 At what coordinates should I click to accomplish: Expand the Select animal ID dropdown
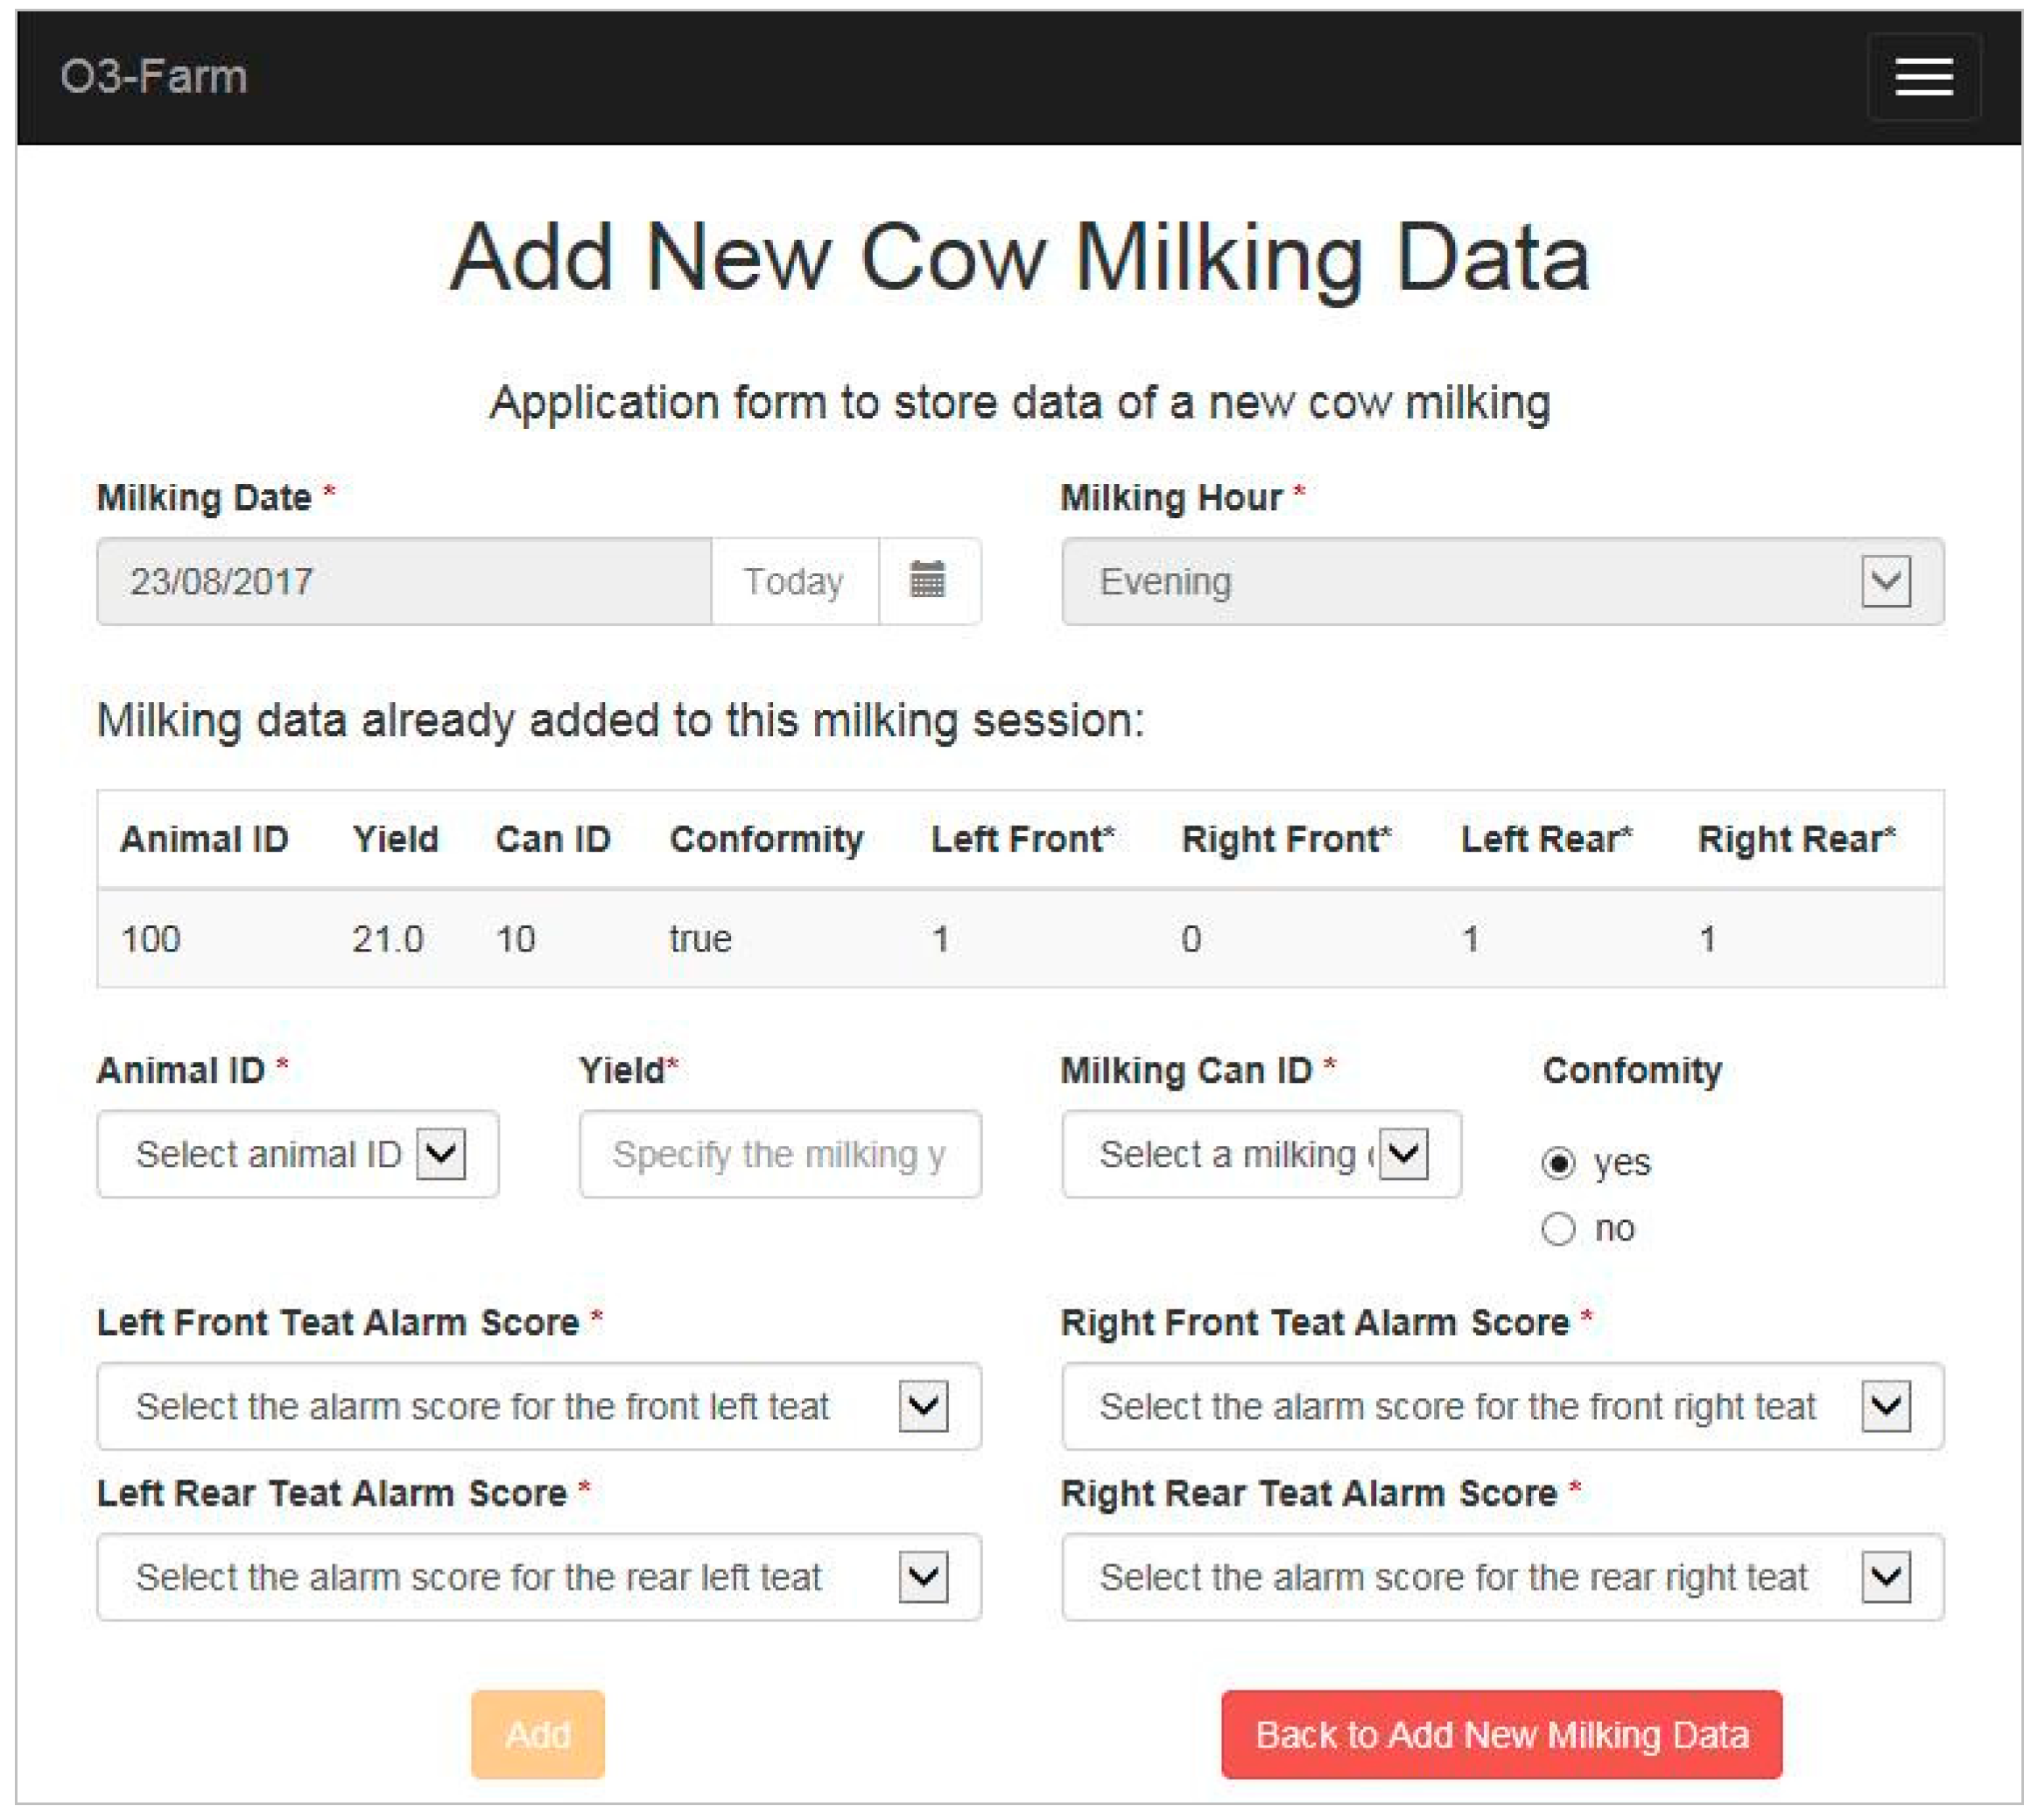[x=298, y=1154]
